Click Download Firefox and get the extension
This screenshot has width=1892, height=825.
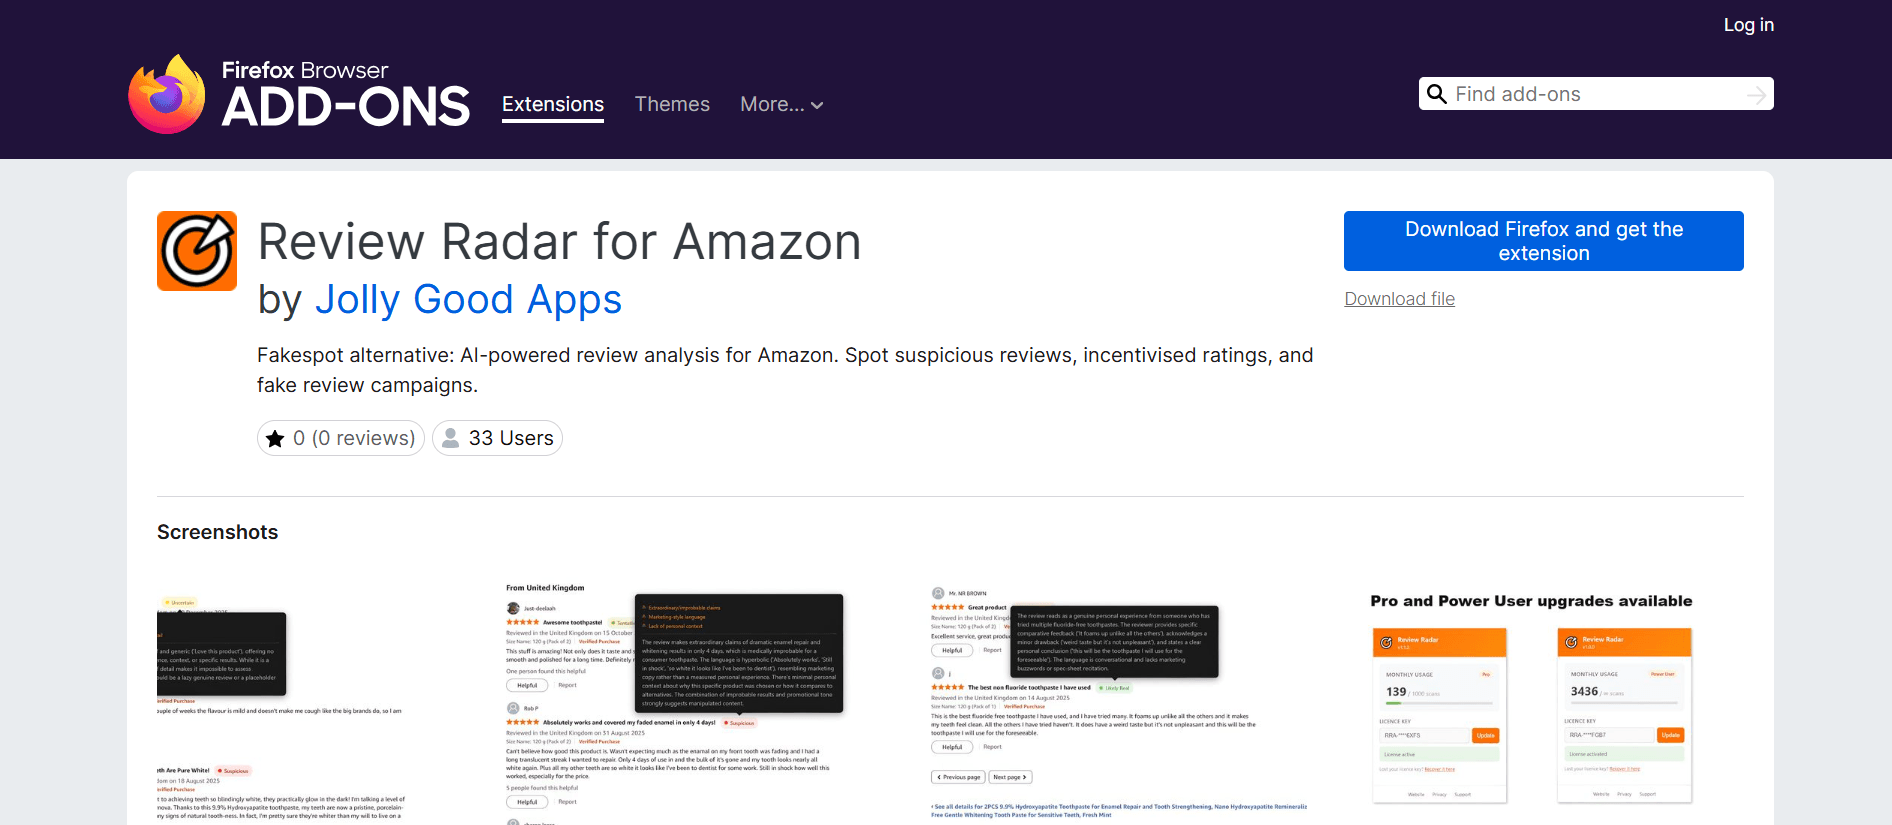[1543, 241]
